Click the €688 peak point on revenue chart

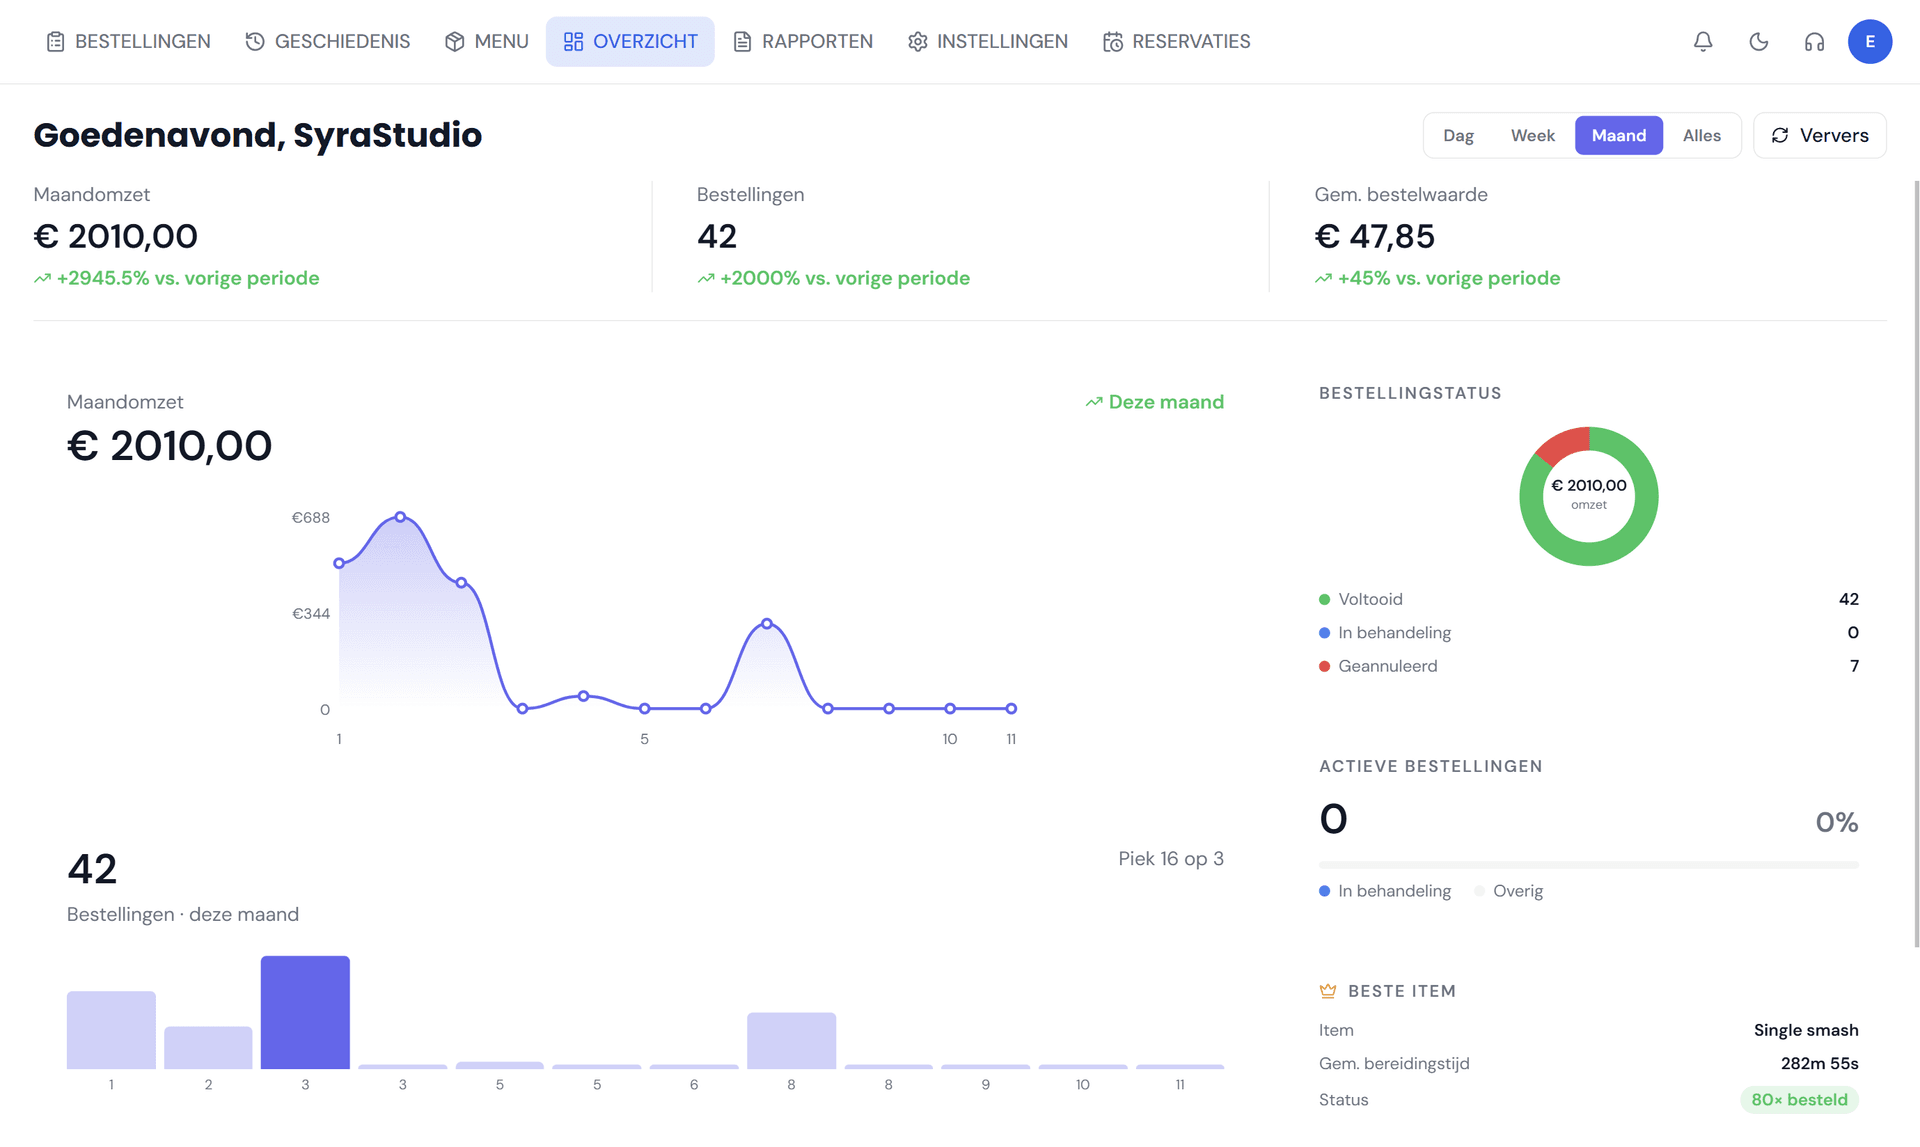(400, 517)
